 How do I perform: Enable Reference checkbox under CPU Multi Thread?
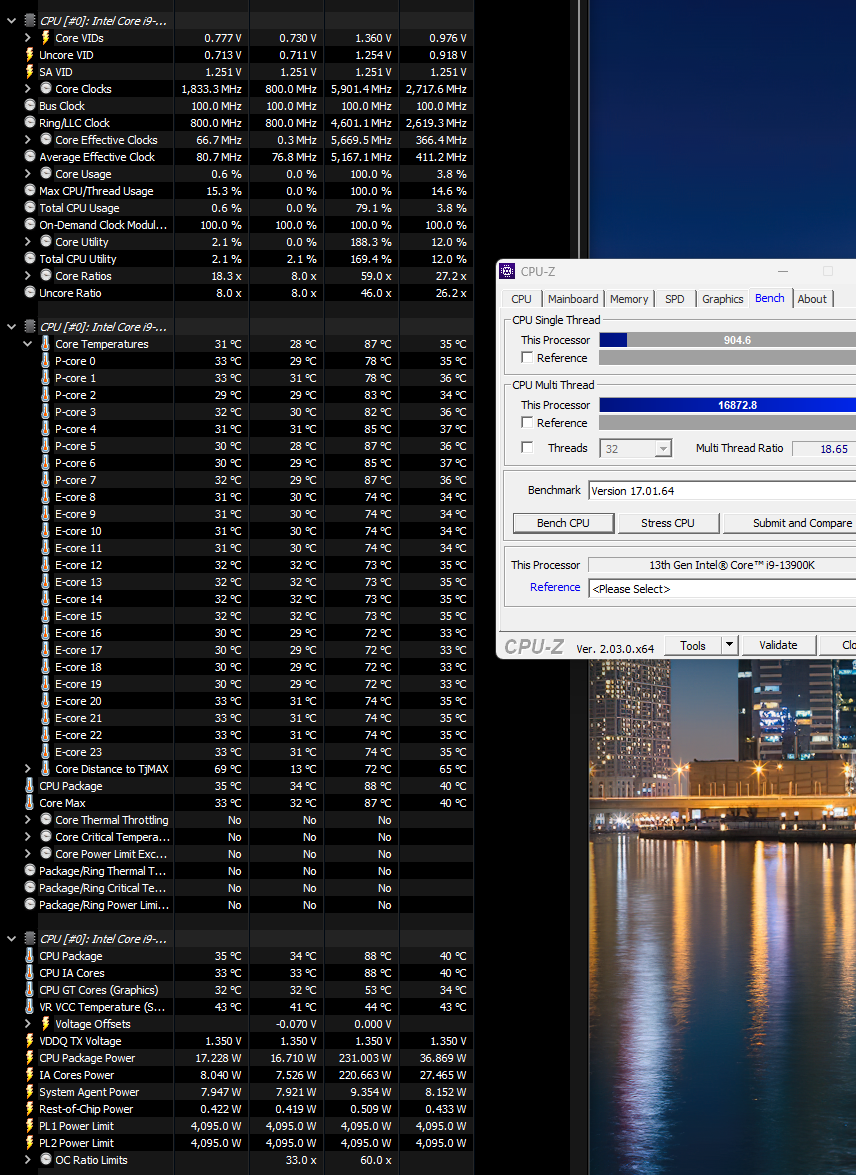[x=528, y=423]
